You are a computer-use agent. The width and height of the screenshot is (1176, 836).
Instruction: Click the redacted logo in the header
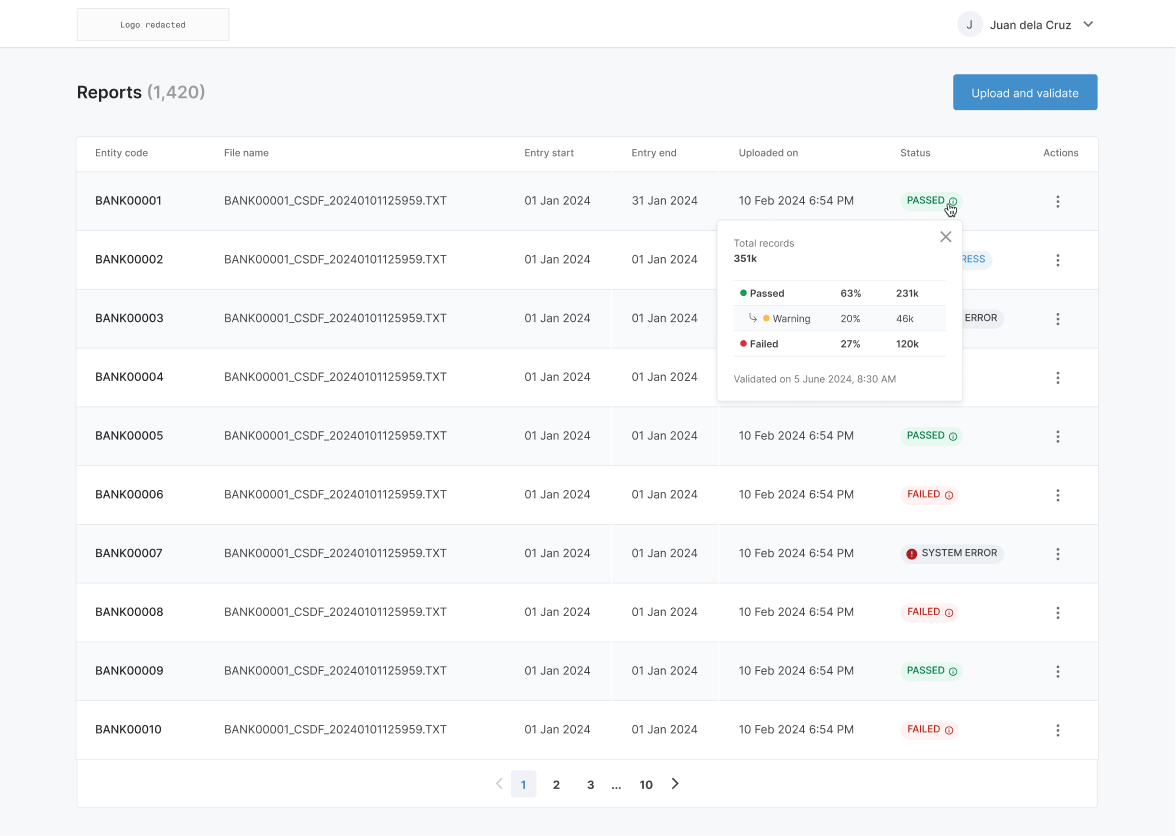[152, 24]
